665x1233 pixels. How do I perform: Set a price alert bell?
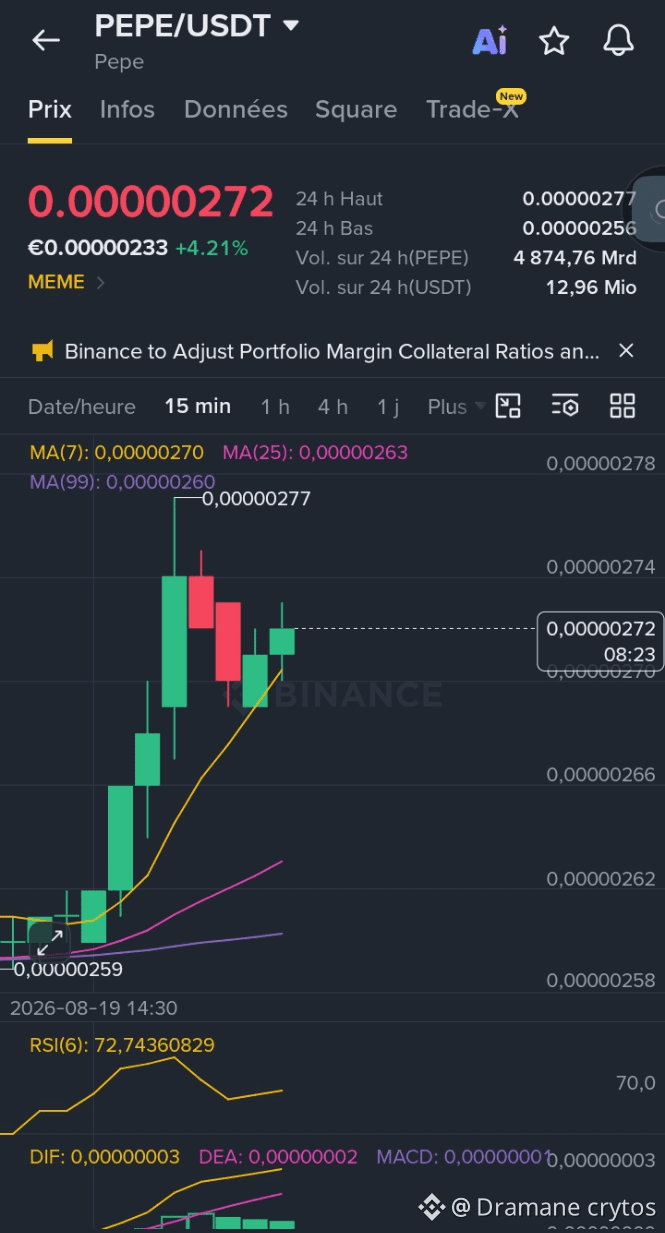pyautogui.click(x=619, y=41)
